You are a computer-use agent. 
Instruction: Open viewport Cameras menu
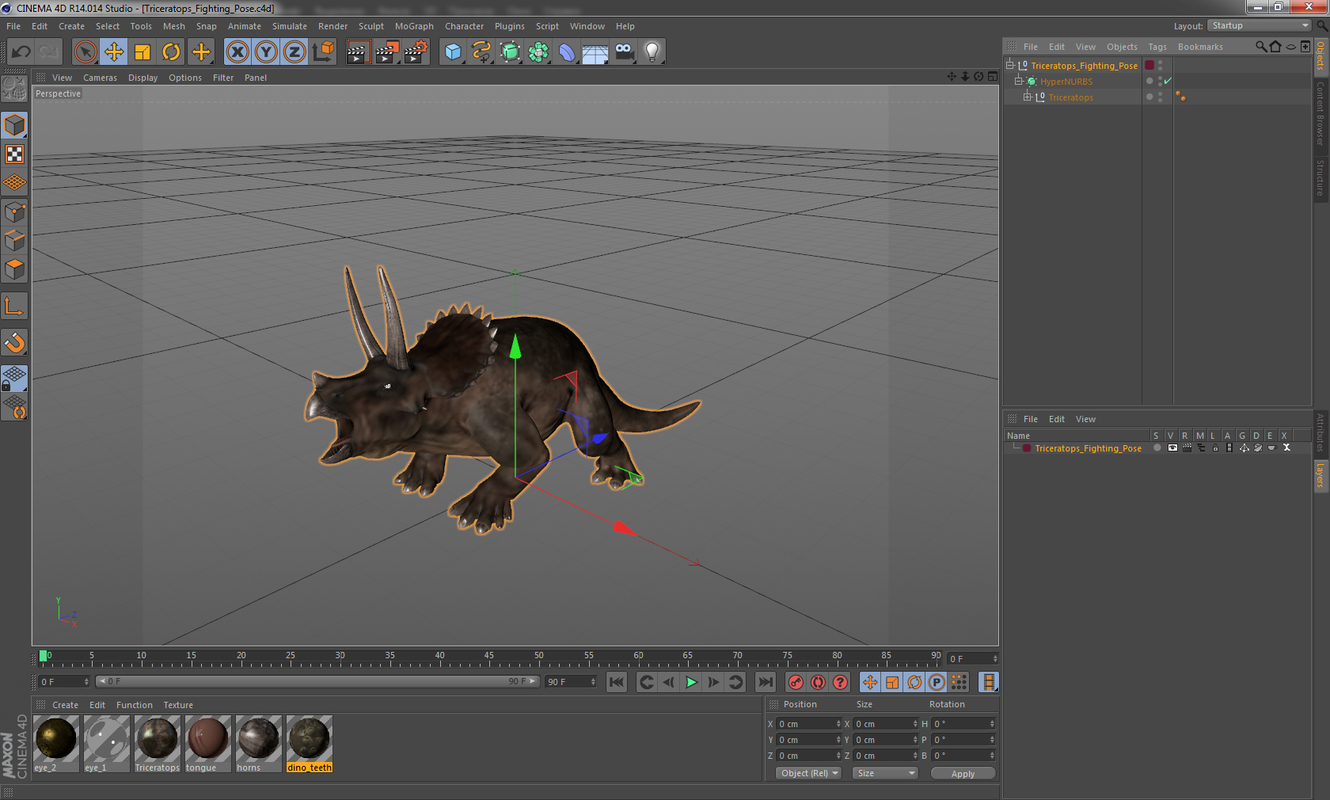100,77
